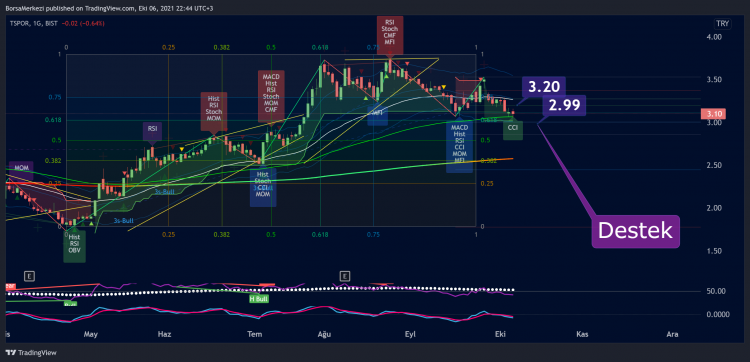750x362 pixels.
Task: Click the green Hist RSI OBV signal box
Action: click(75, 246)
